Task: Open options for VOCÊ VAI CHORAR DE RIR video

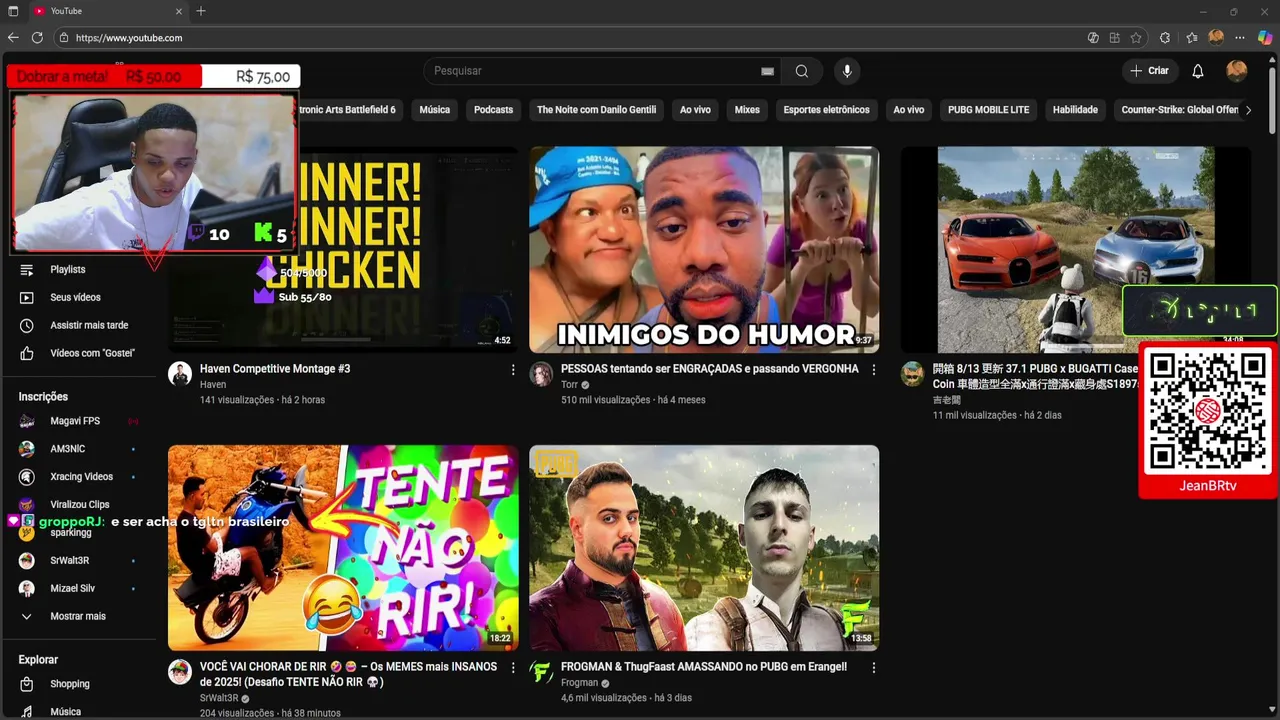Action: pyautogui.click(x=513, y=667)
